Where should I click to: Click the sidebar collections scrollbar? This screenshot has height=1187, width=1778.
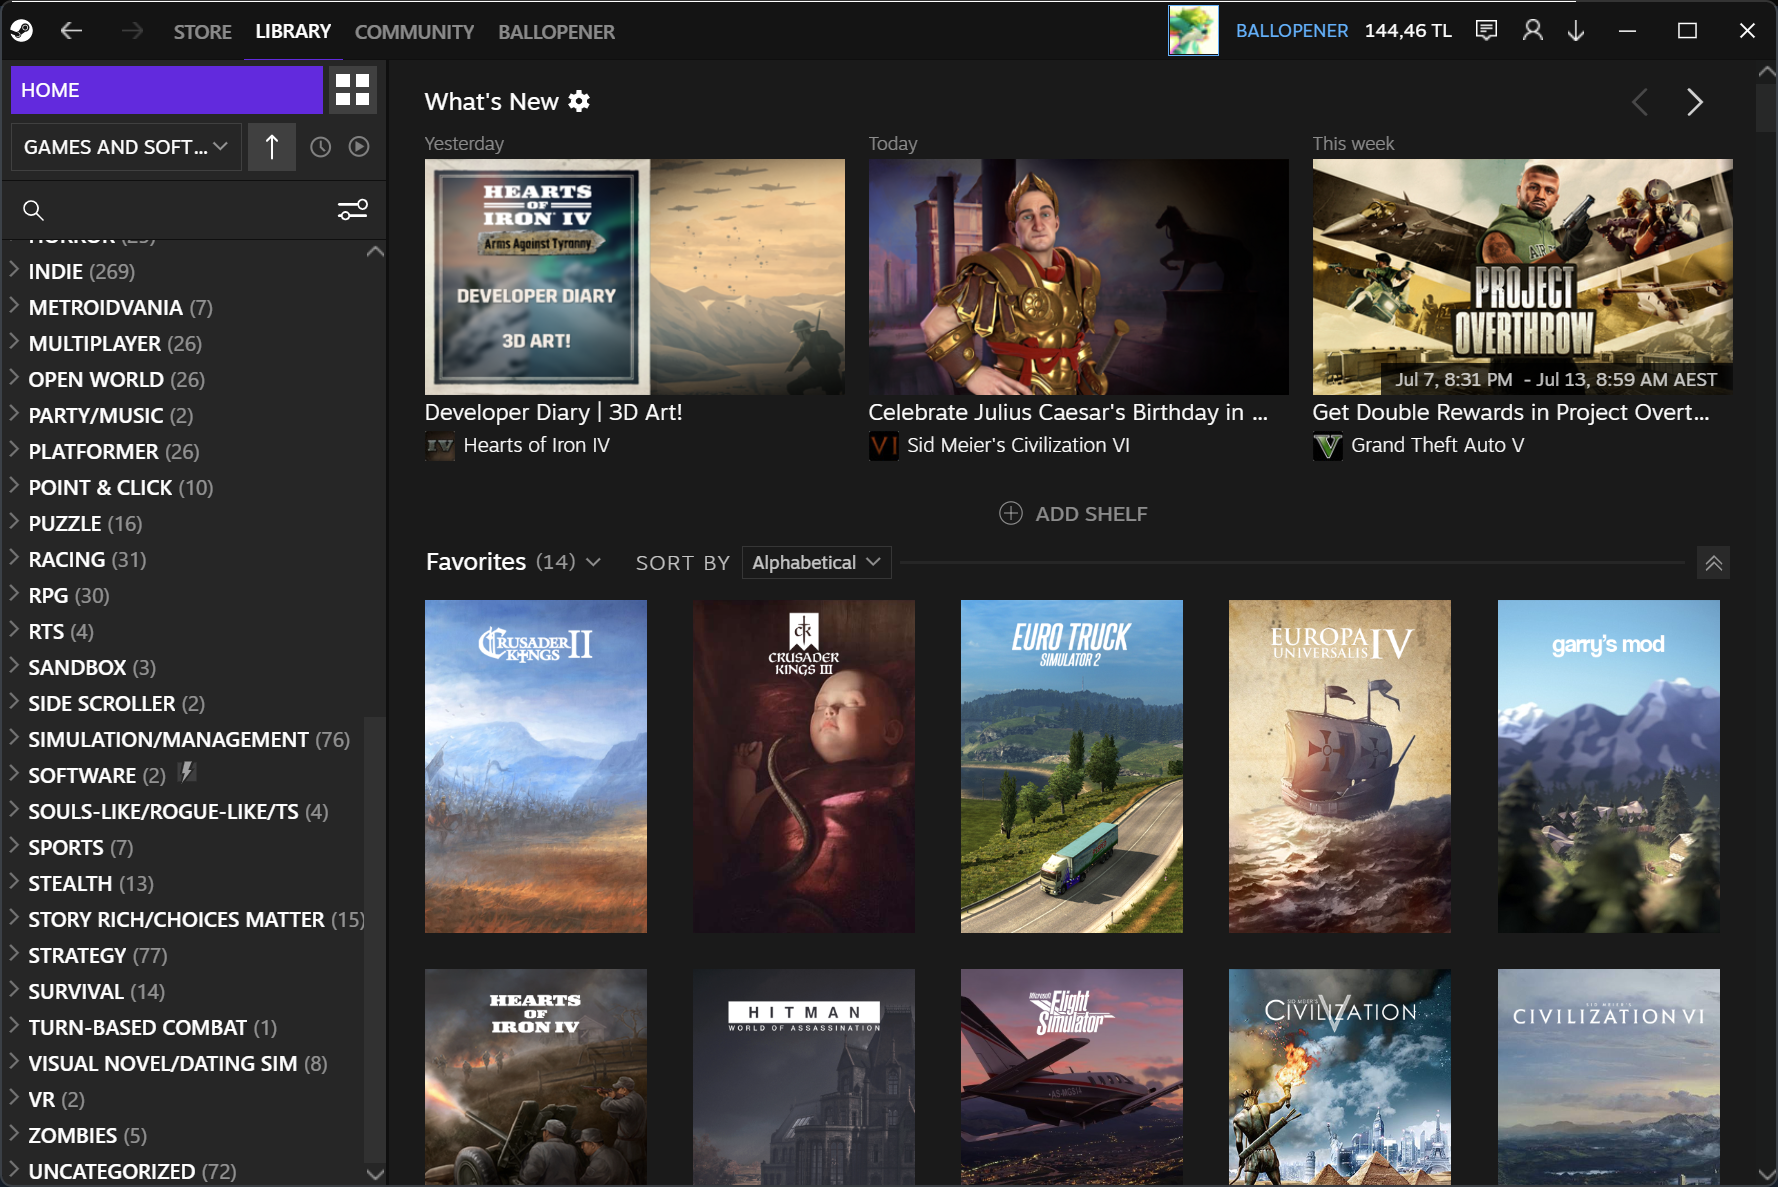(375, 940)
